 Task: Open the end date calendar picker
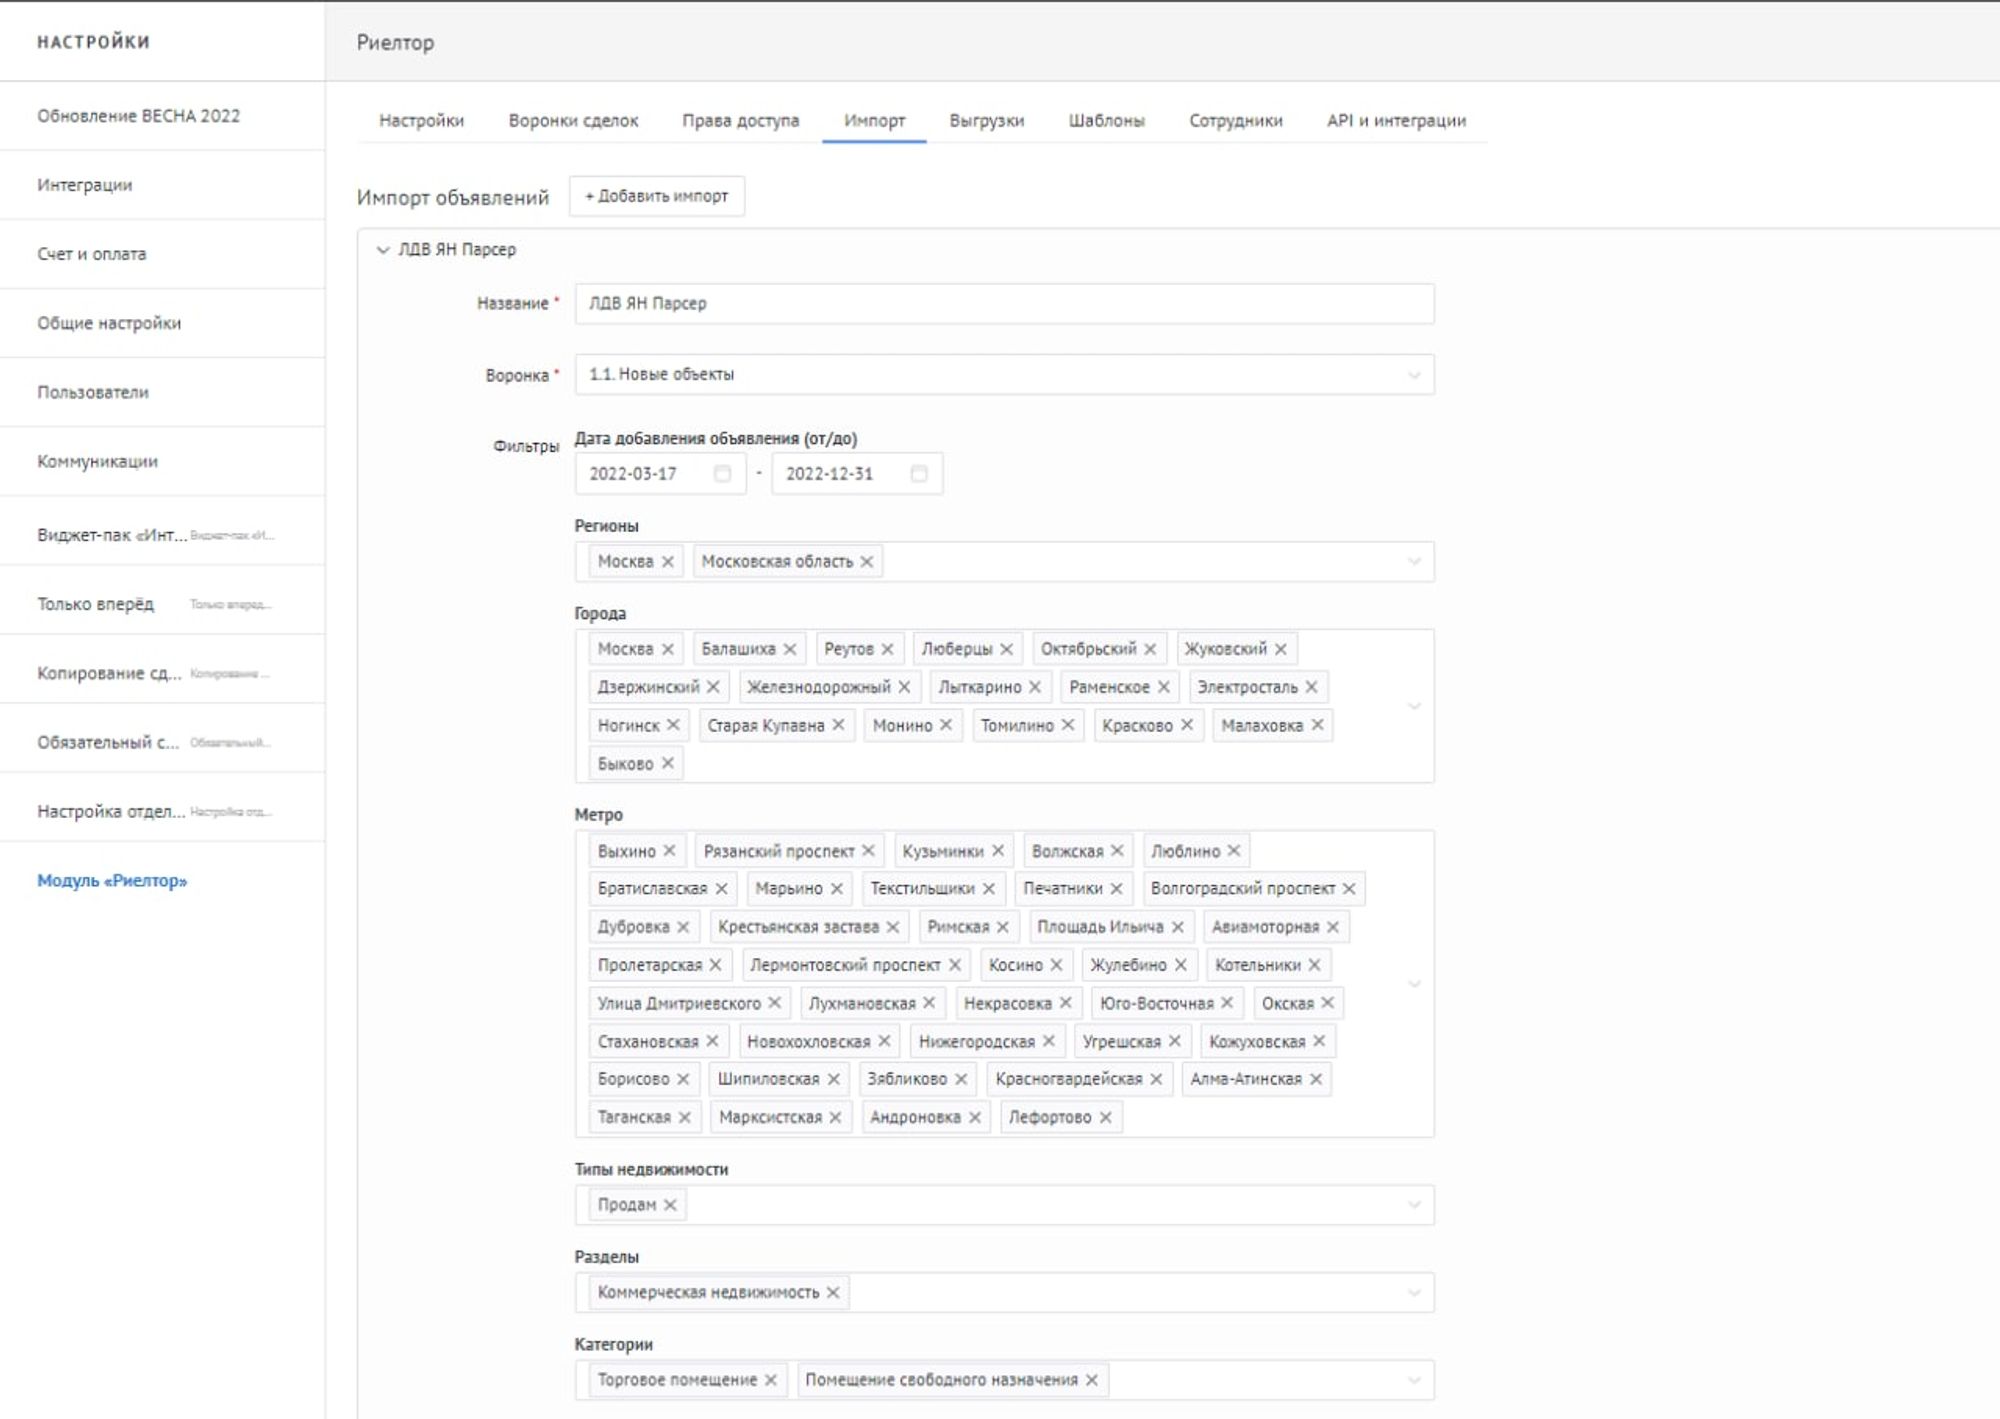(x=919, y=474)
